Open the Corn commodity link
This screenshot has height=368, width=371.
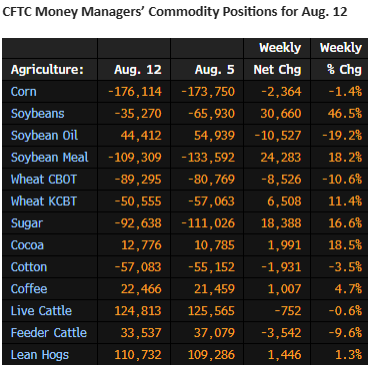[23, 91]
